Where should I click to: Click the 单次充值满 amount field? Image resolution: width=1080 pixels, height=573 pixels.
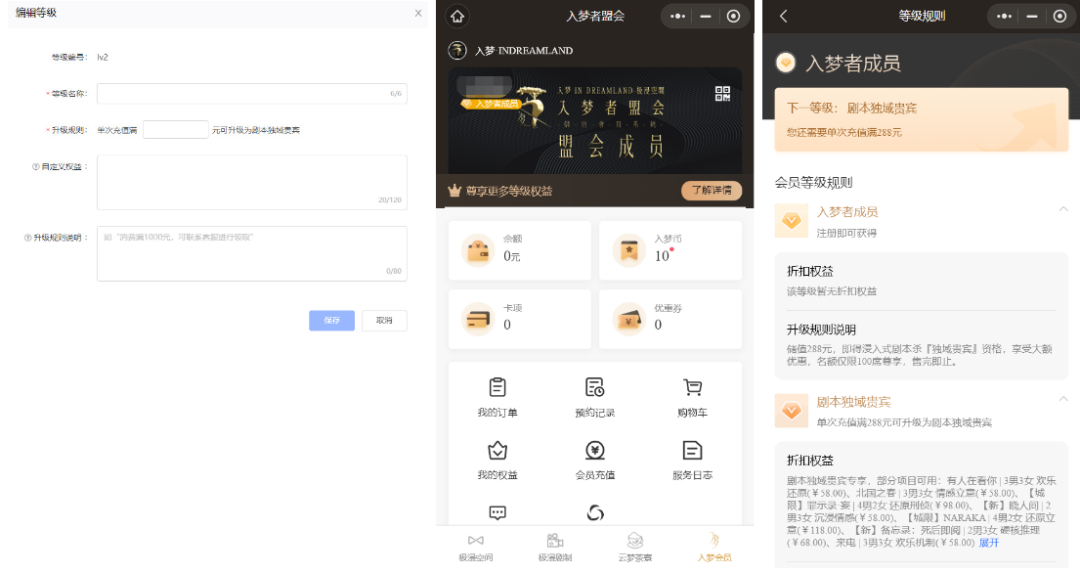[x=176, y=129]
